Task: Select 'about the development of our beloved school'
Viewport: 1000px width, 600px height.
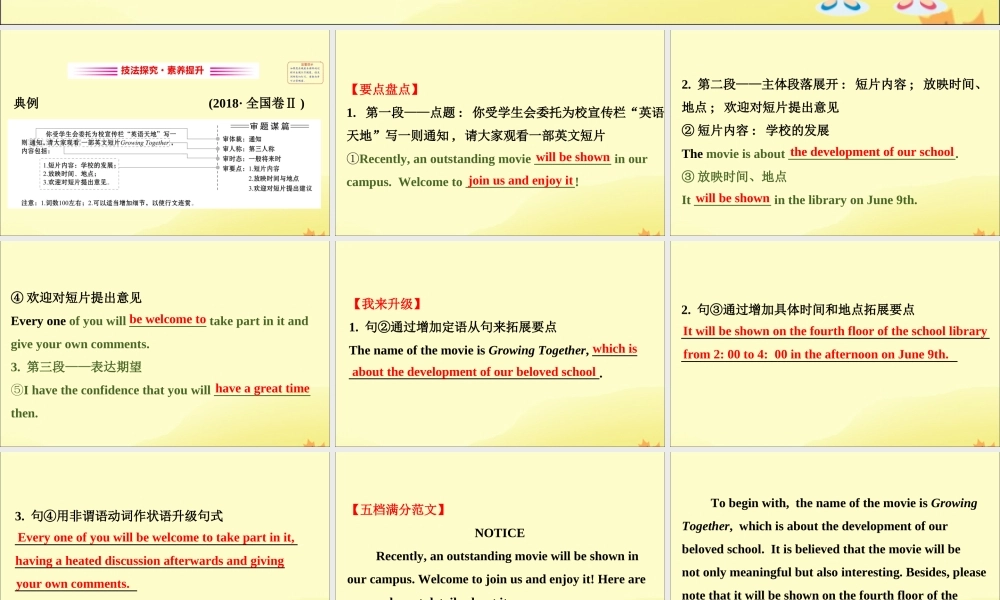Action: [x=474, y=372]
